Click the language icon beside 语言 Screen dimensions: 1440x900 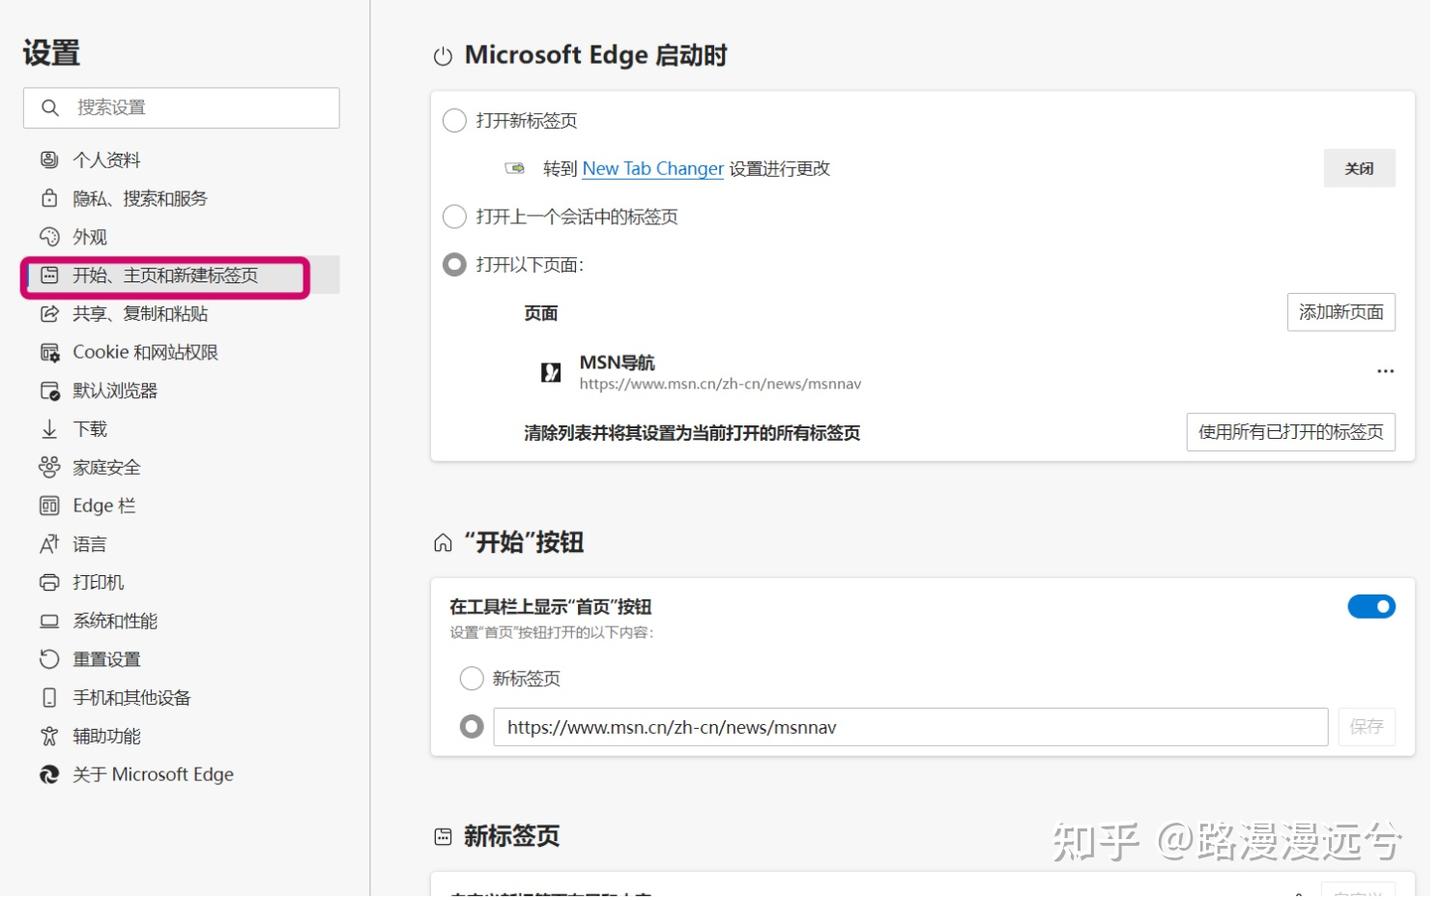click(49, 544)
